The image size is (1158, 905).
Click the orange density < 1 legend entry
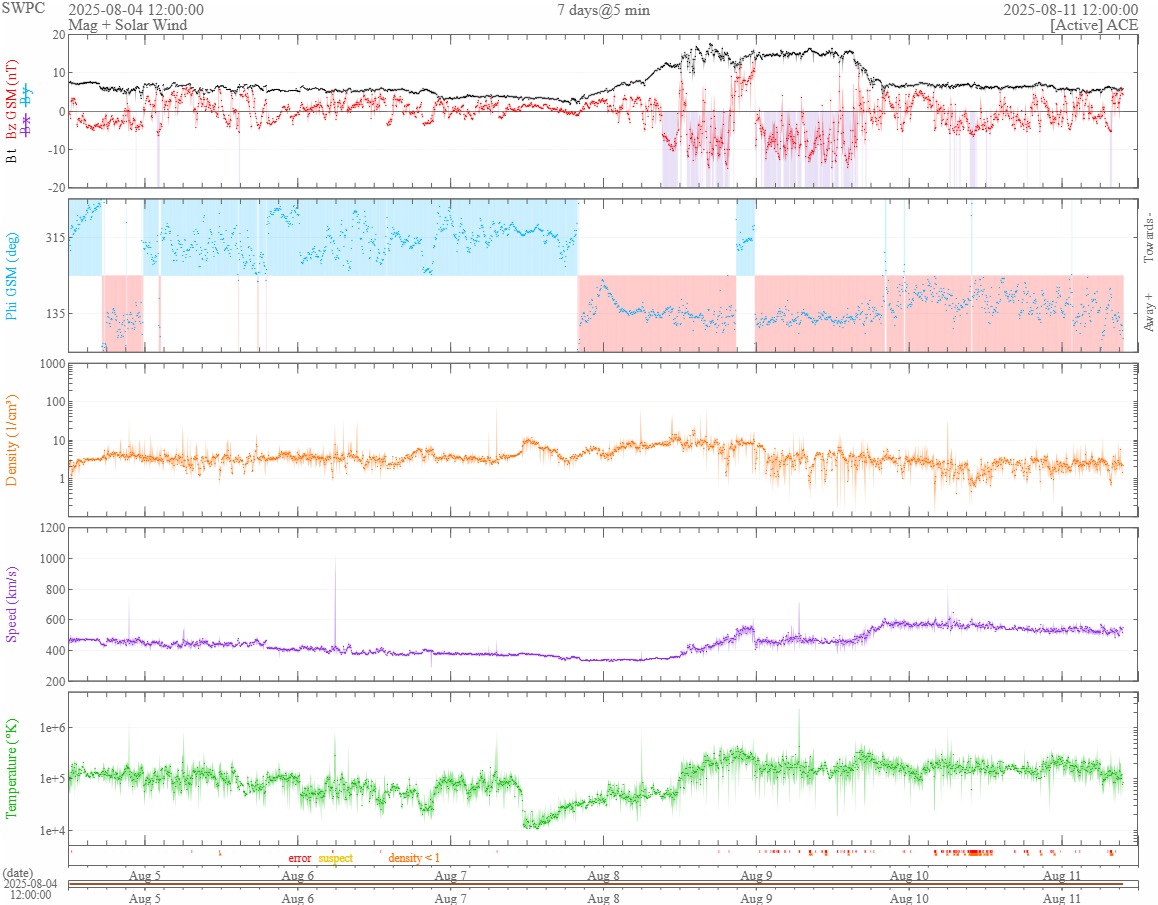[414, 858]
